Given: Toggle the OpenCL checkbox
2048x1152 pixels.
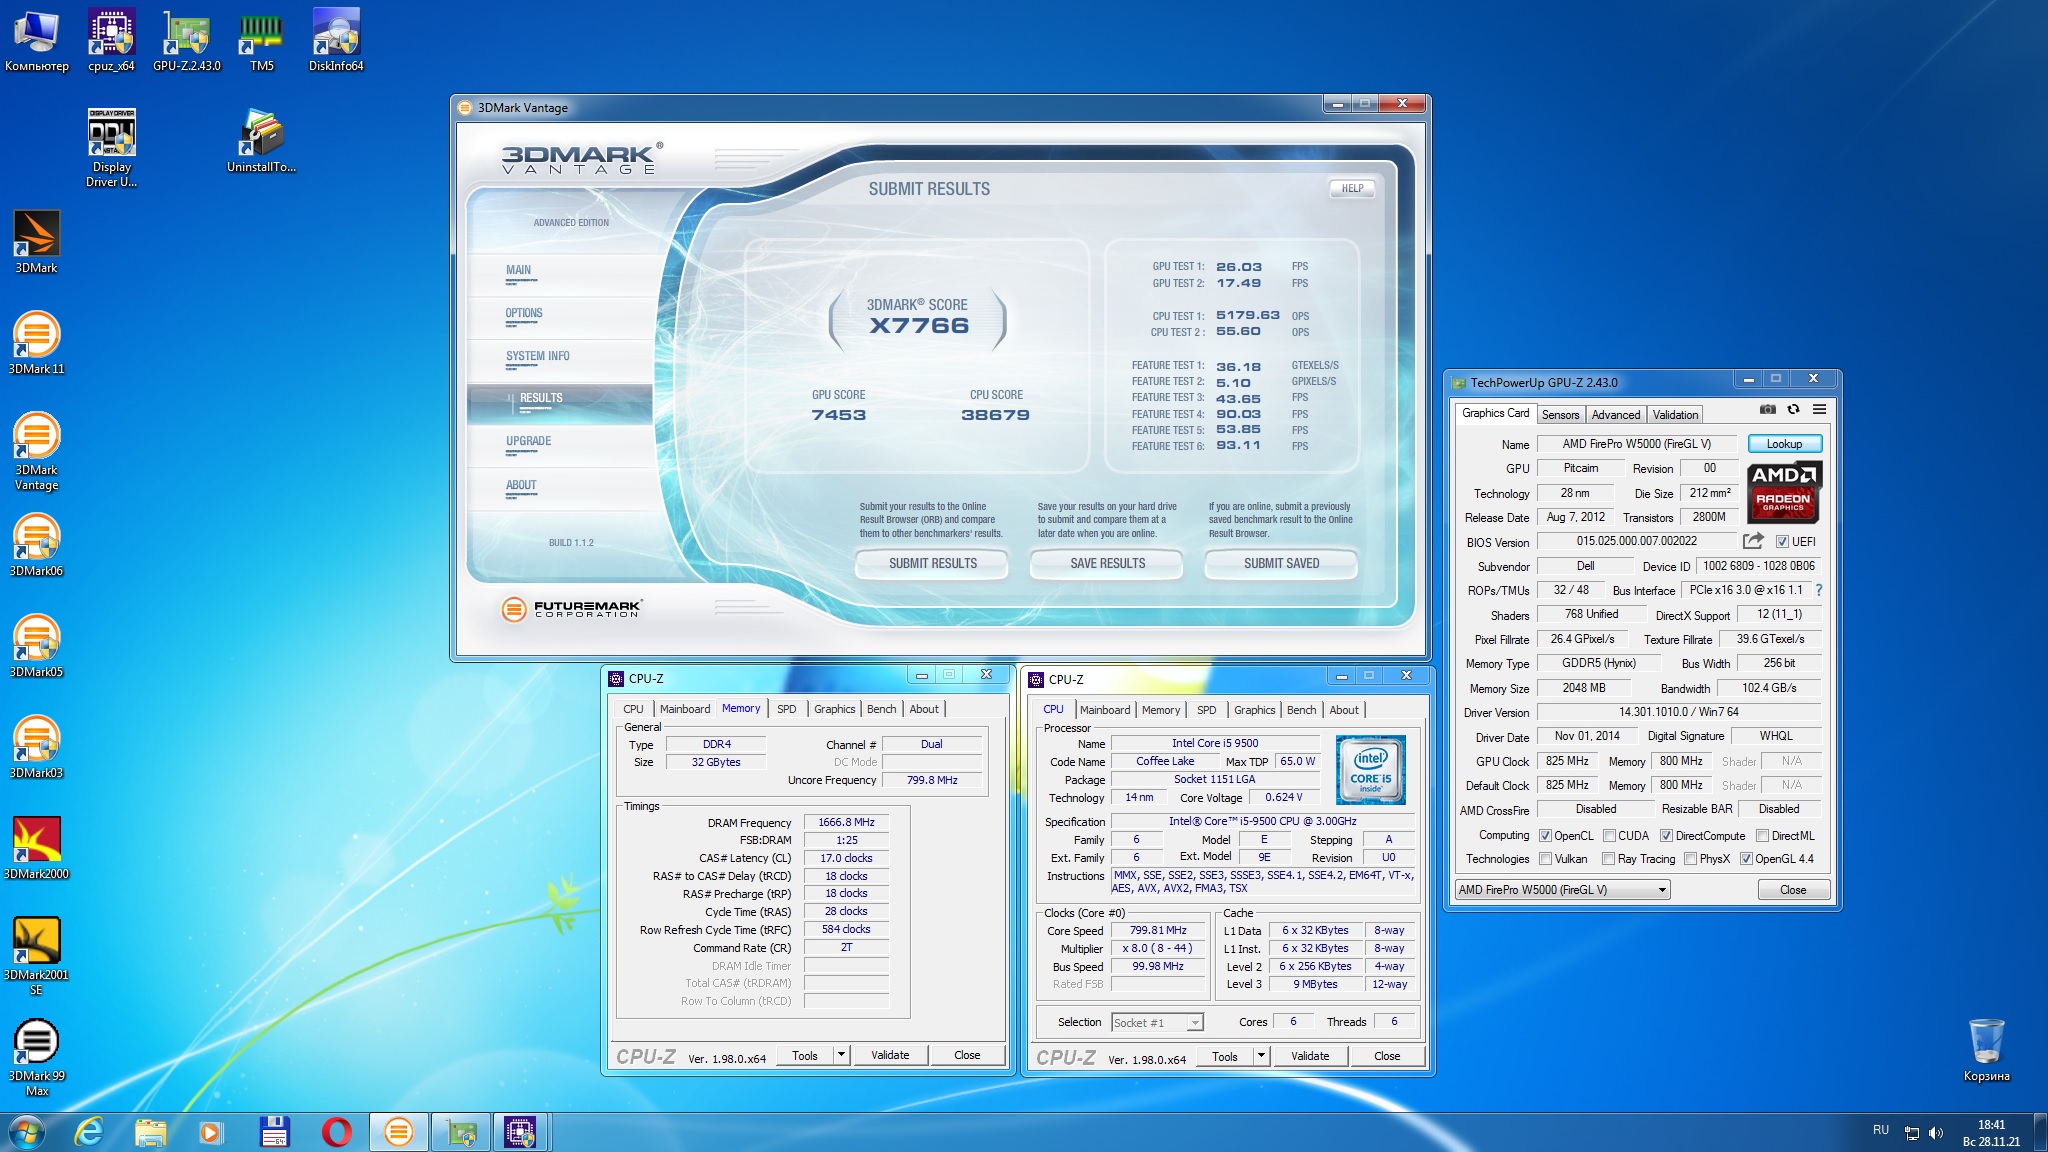Looking at the screenshot, I should coord(1545,836).
